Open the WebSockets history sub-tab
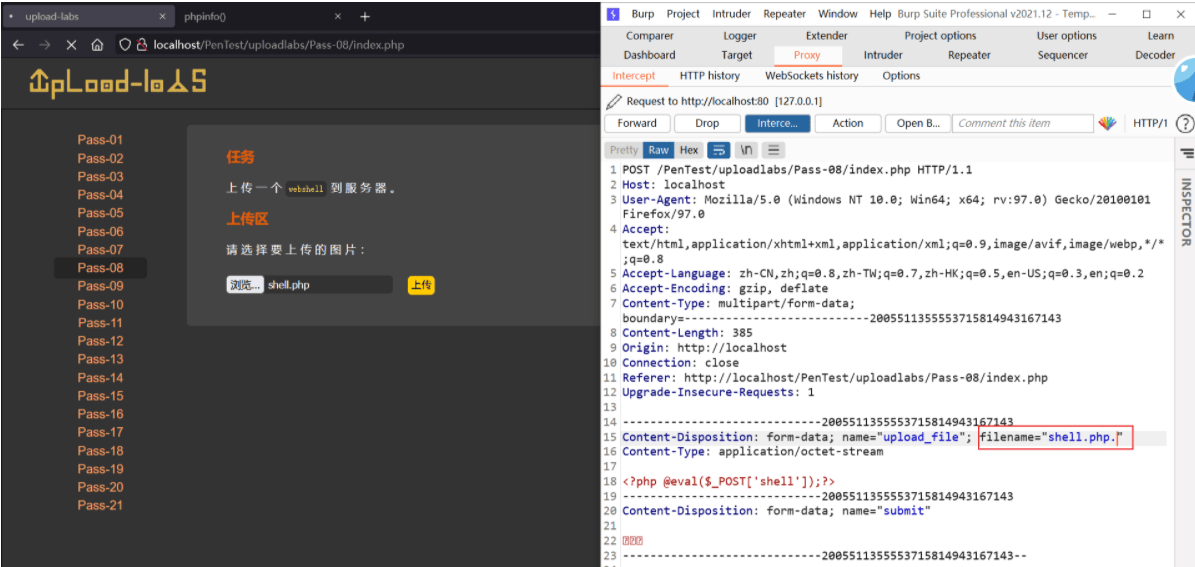This screenshot has width=1195, height=567. (812, 75)
